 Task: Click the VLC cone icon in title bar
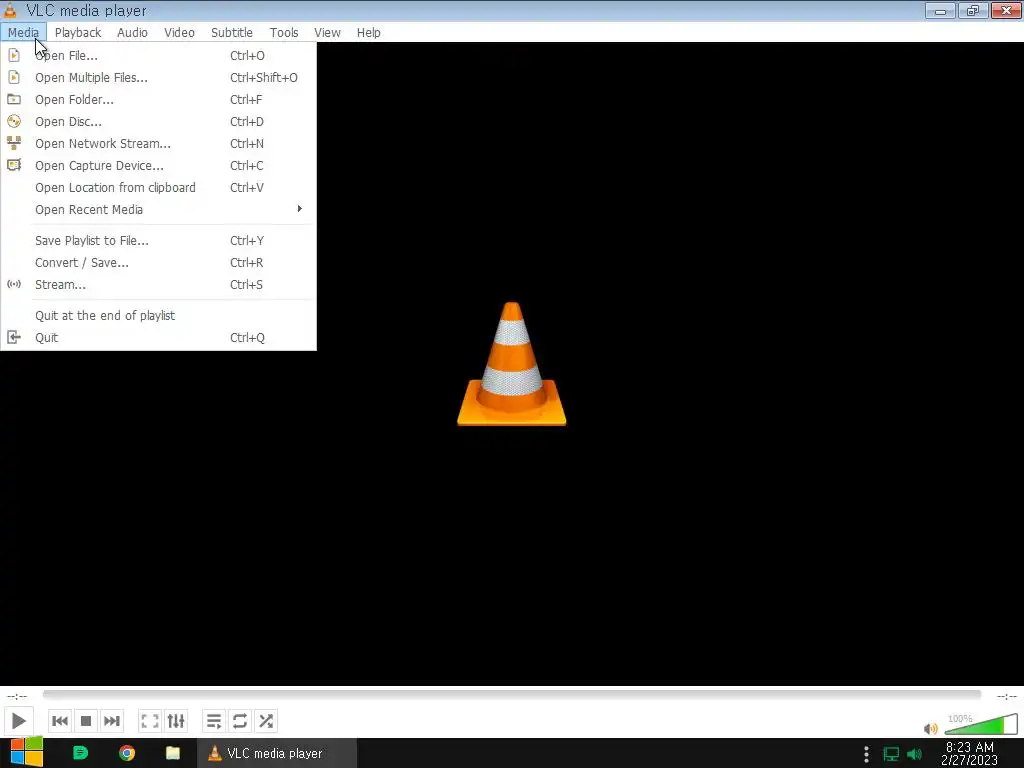[x=10, y=10]
